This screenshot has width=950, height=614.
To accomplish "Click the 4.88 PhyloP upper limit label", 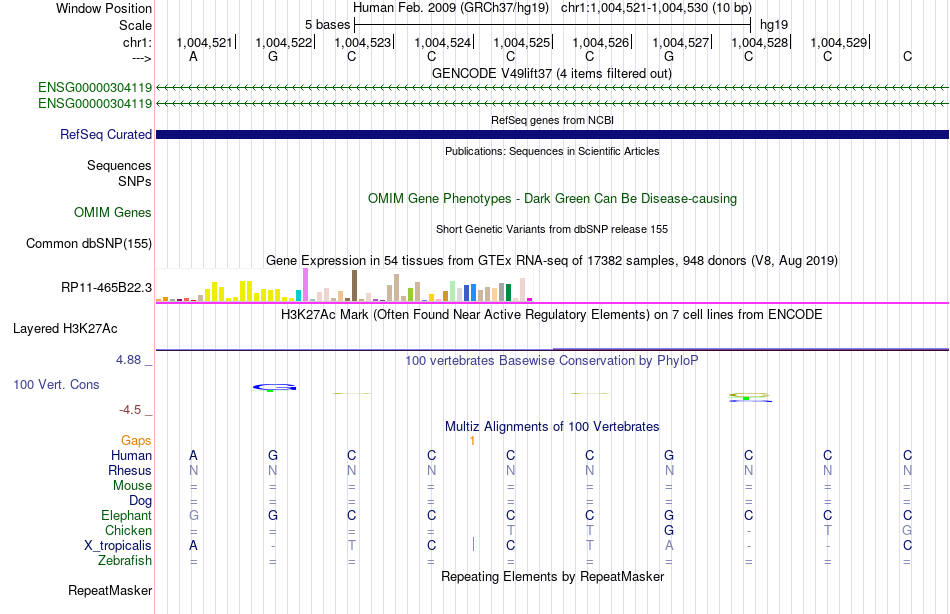I will (128, 360).
